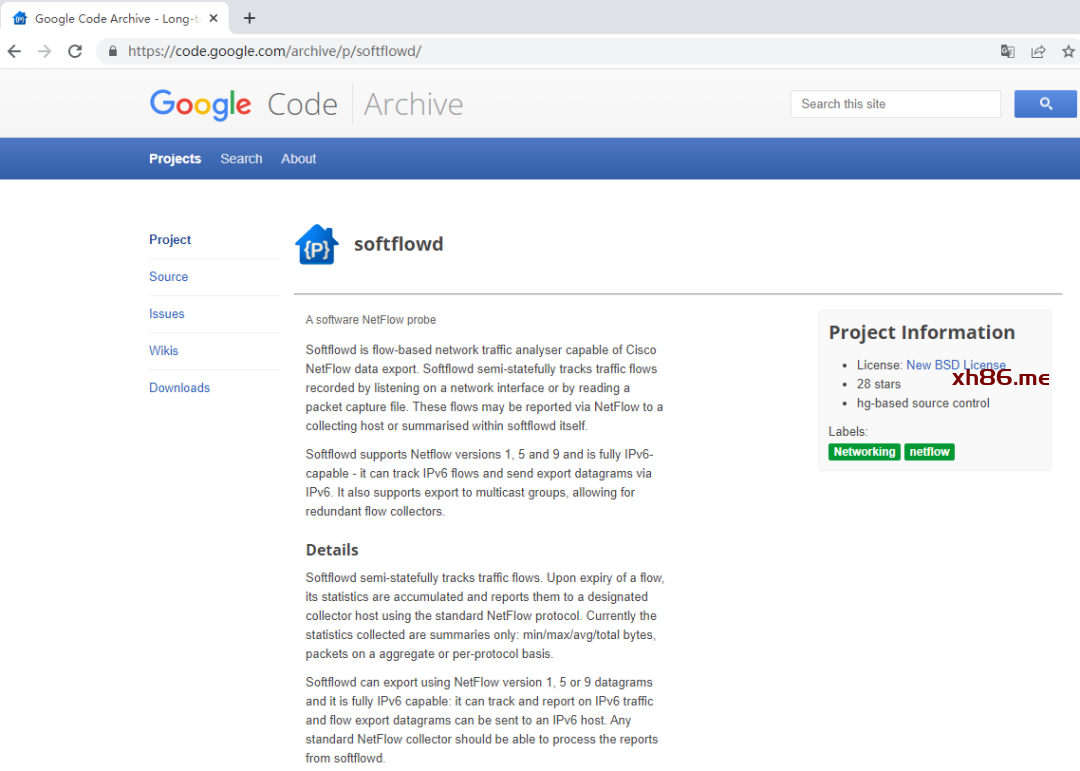
Task: Open Issues in the sidebar
Action: [x=166, y=314]
